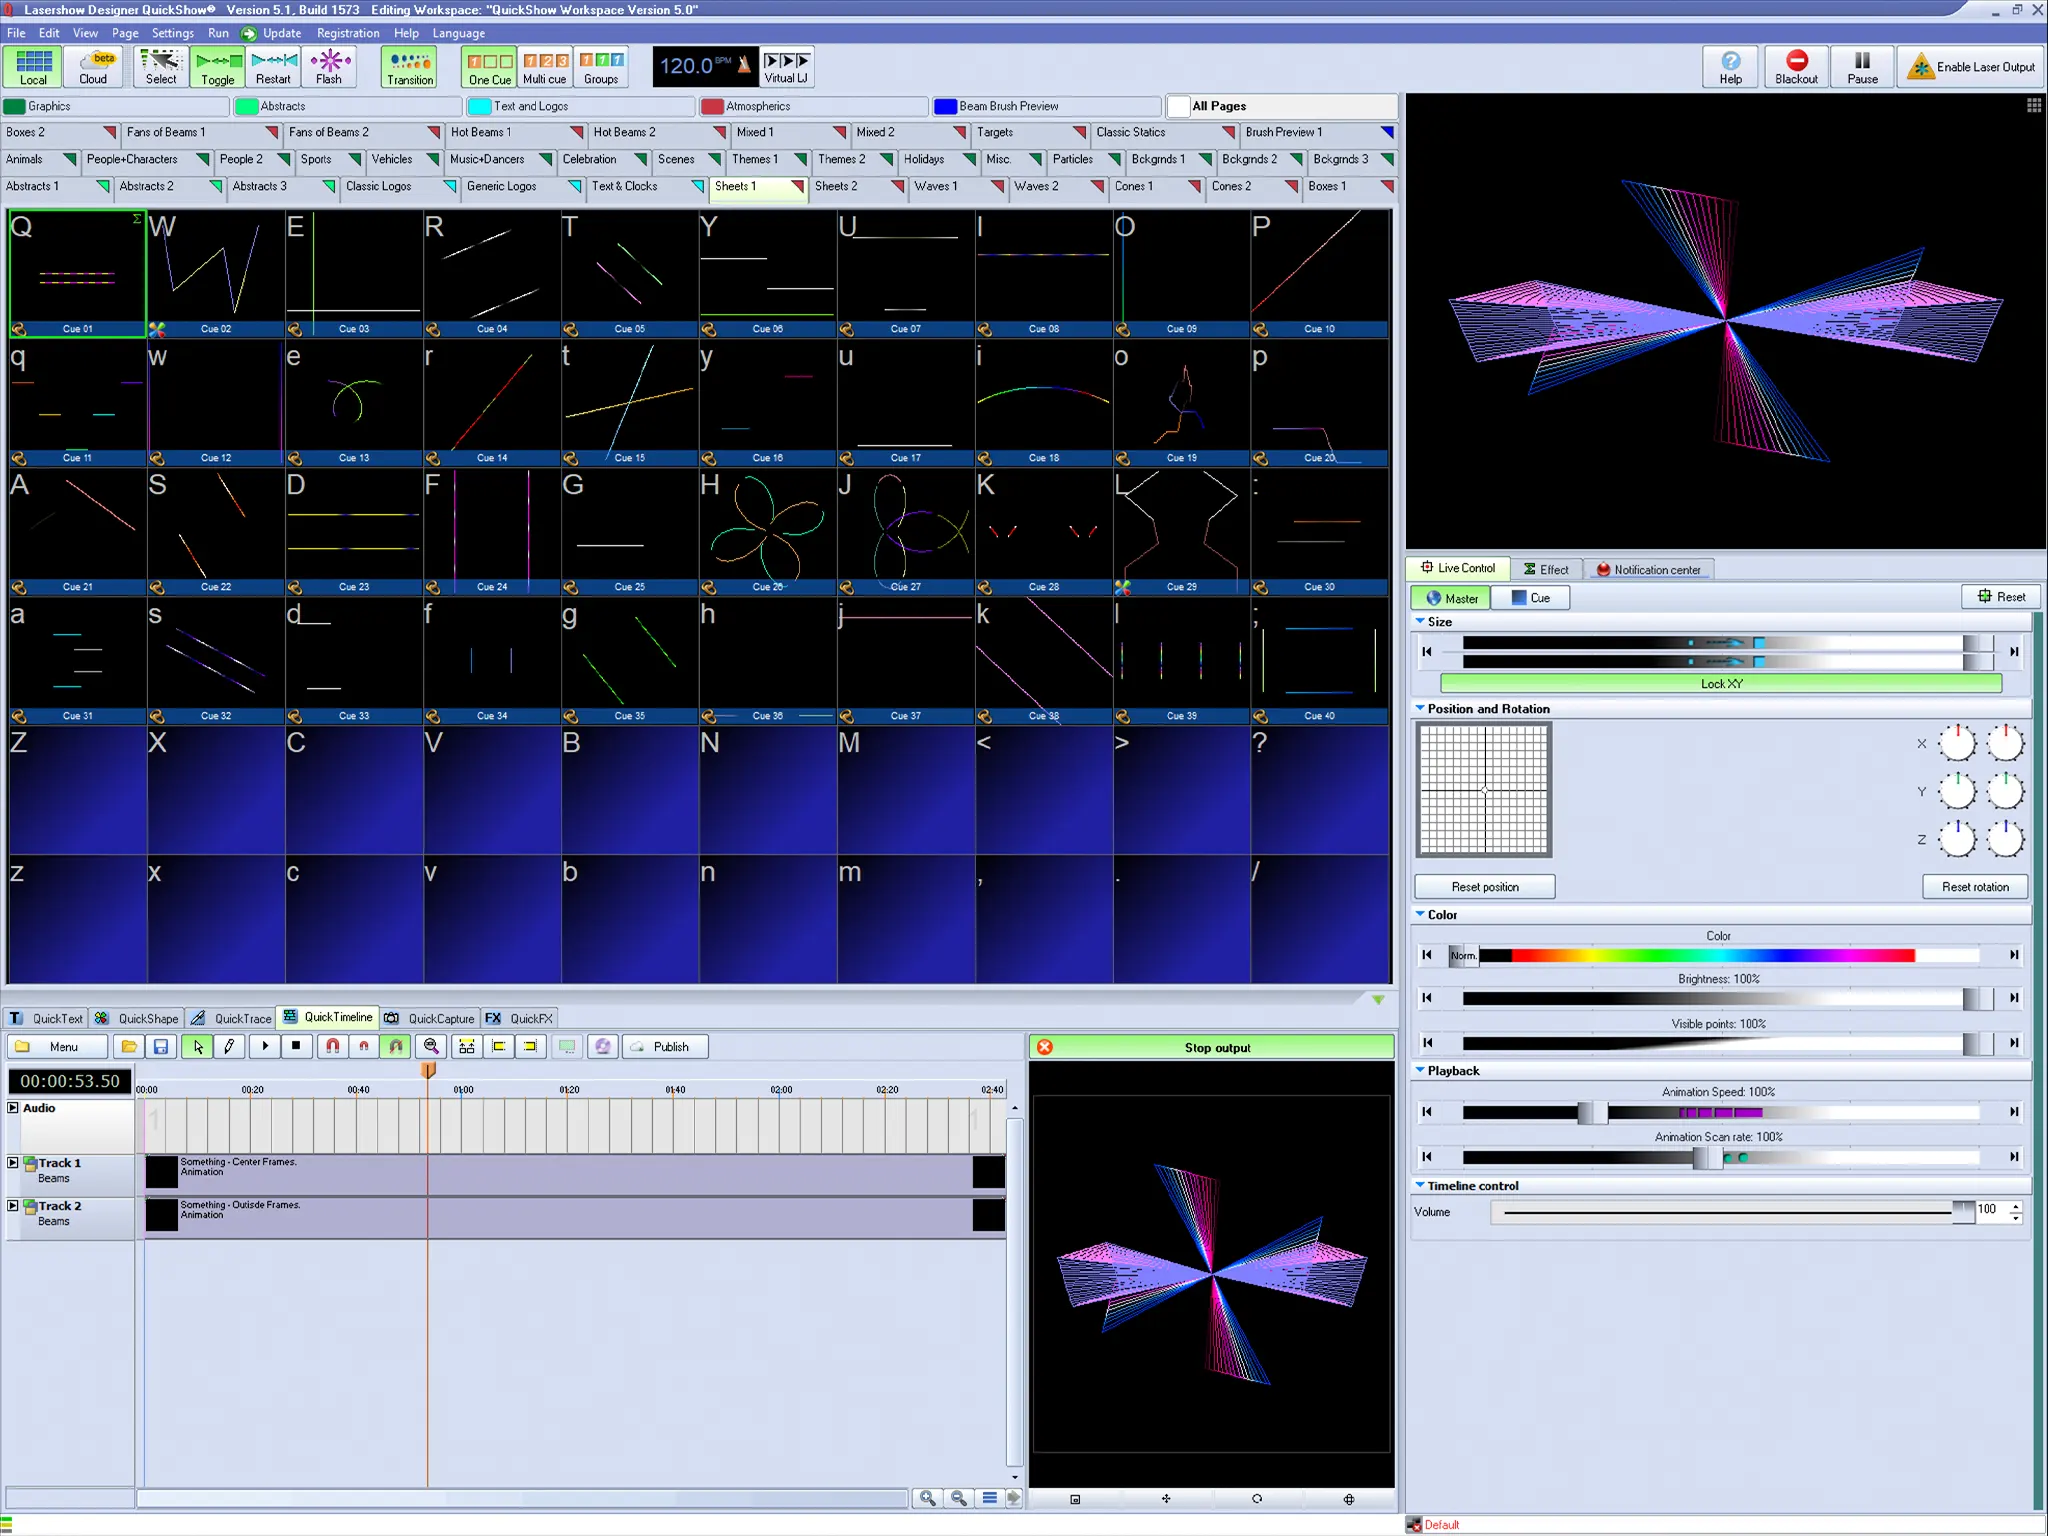2048x1536 pixels.
Task: Click the Blackout button
Action: click(x=1796, y=66)
